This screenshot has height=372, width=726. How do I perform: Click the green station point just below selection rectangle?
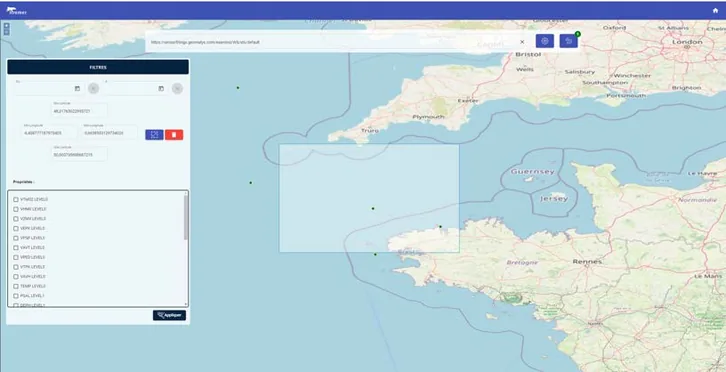click(x=375, y=254)
